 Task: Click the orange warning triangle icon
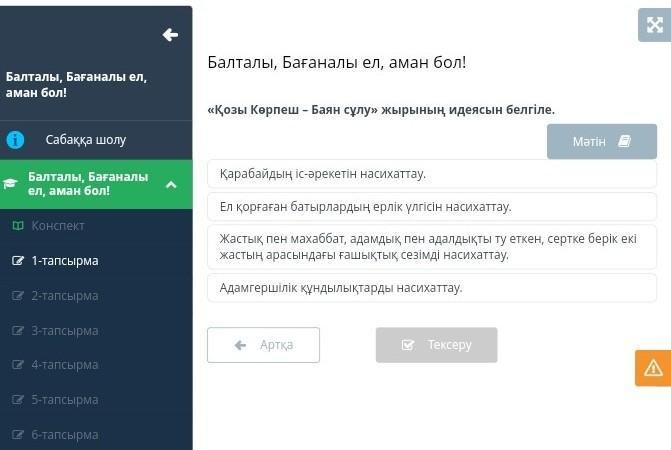(x=653, y=368)
